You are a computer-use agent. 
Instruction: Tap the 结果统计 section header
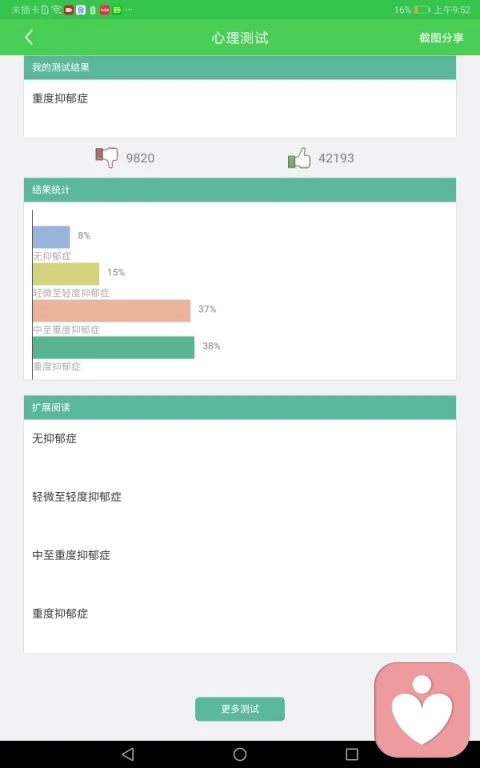240,190
